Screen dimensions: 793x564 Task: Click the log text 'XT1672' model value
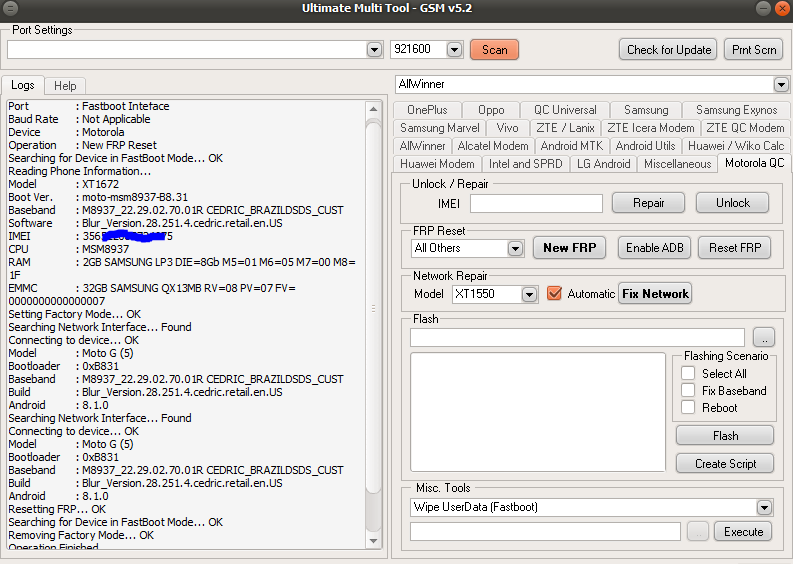coord(101,184)
